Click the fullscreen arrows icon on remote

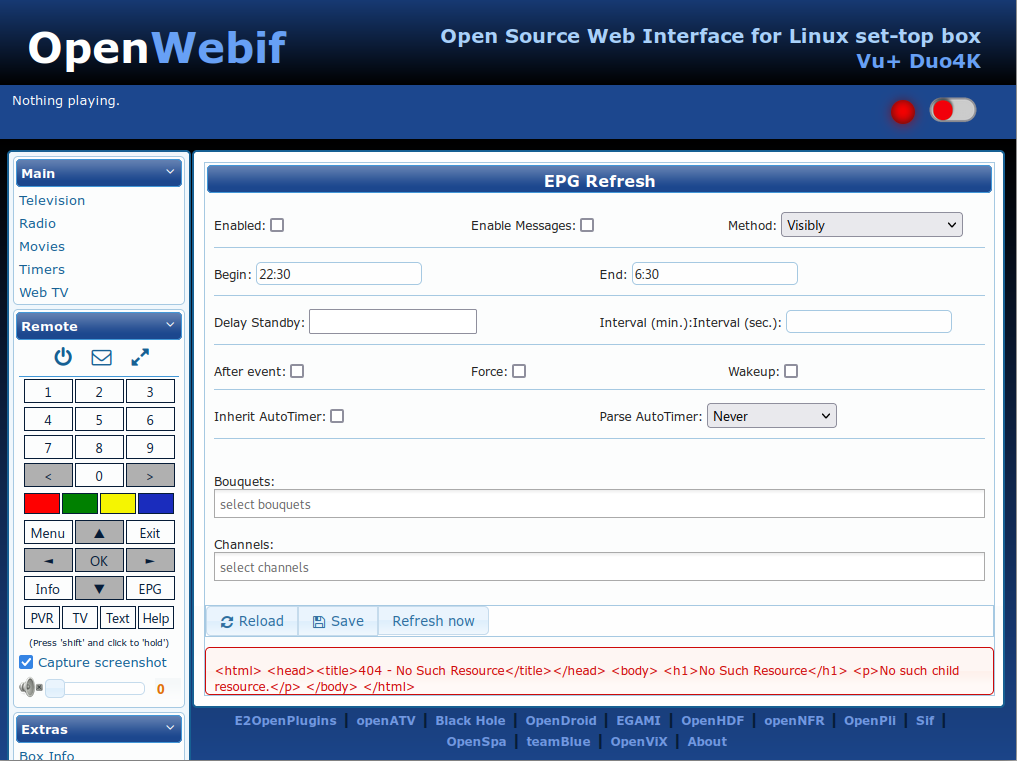139,357
